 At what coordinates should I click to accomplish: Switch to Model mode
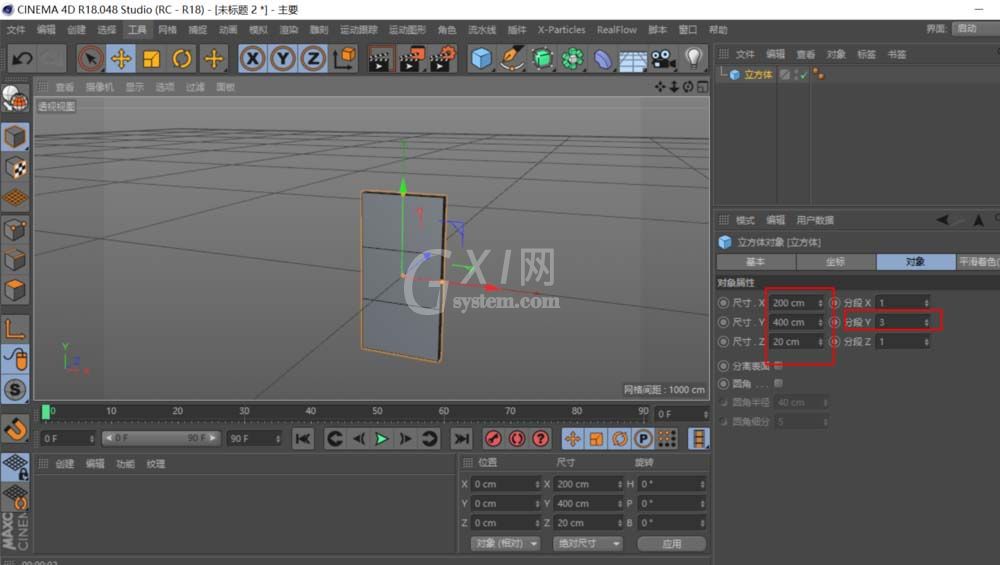click(15, 136)
